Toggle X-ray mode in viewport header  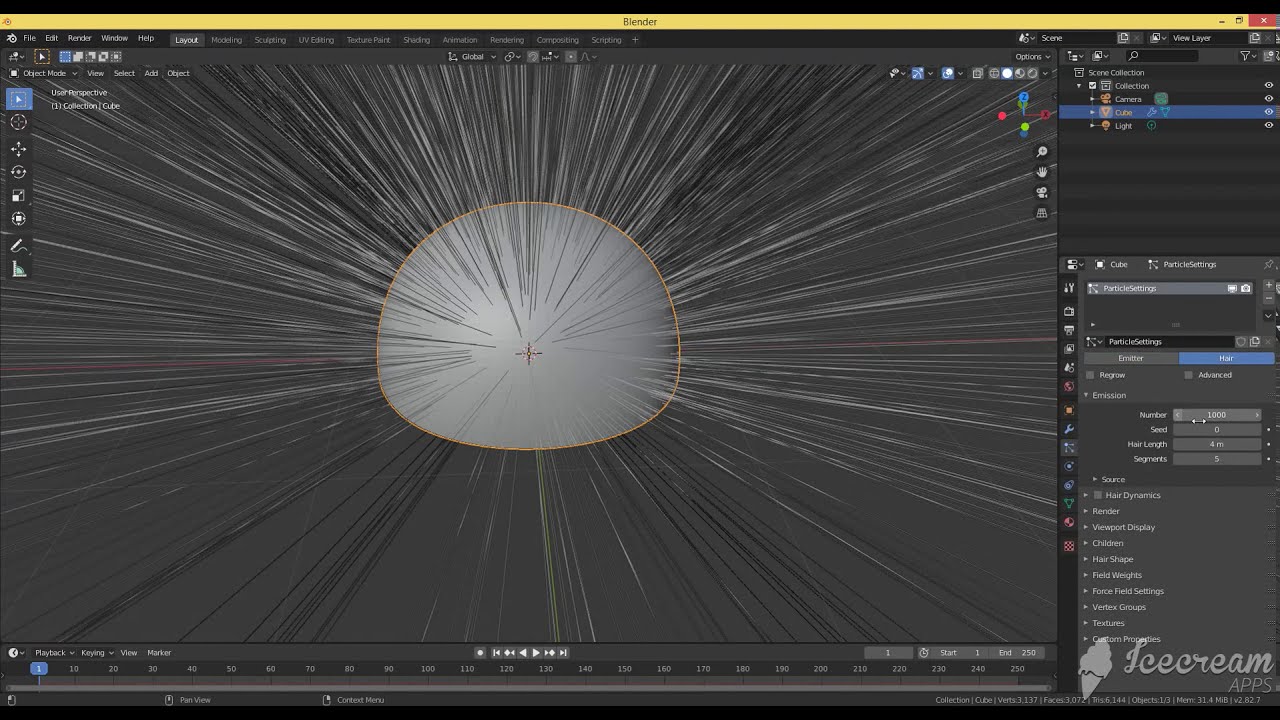(x=977, y=73)
